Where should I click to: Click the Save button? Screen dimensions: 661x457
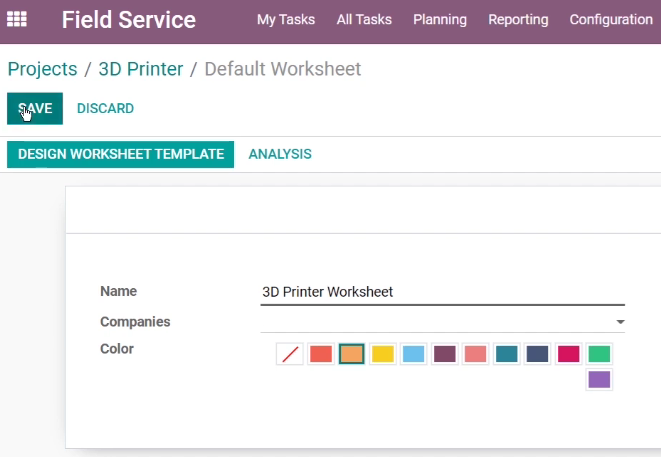click(35, 108)
